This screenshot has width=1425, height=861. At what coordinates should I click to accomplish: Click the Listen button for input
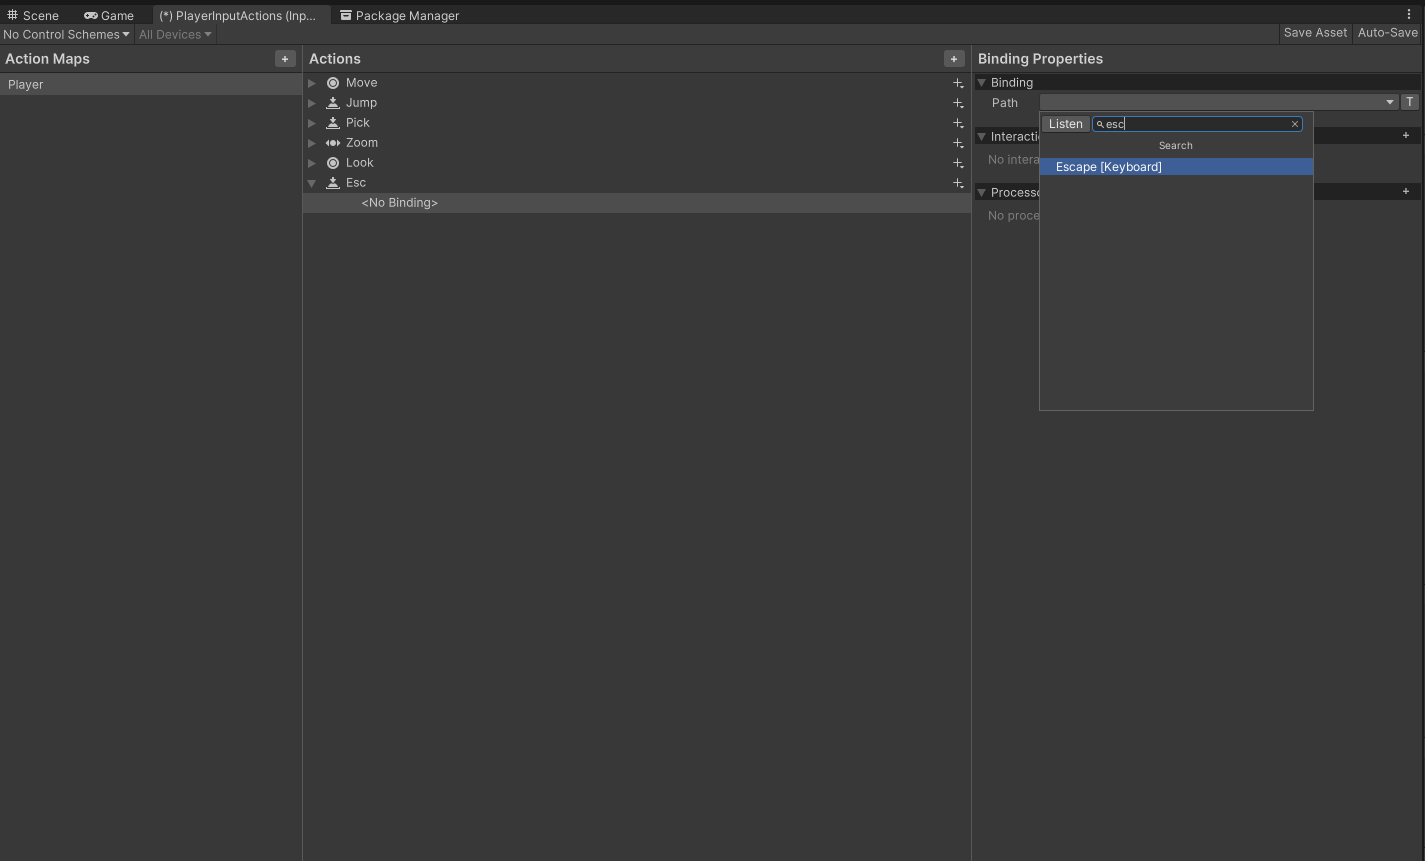pyautogui.click(x=1065, y=124)
